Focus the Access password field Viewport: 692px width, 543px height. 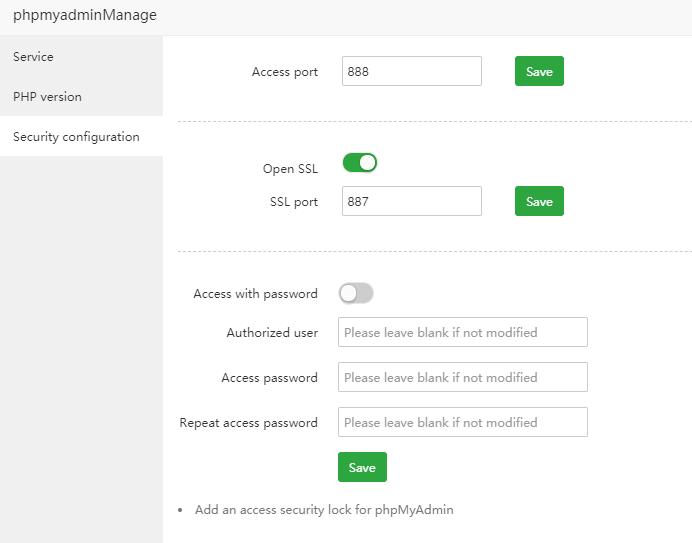(x=462, y=377)
